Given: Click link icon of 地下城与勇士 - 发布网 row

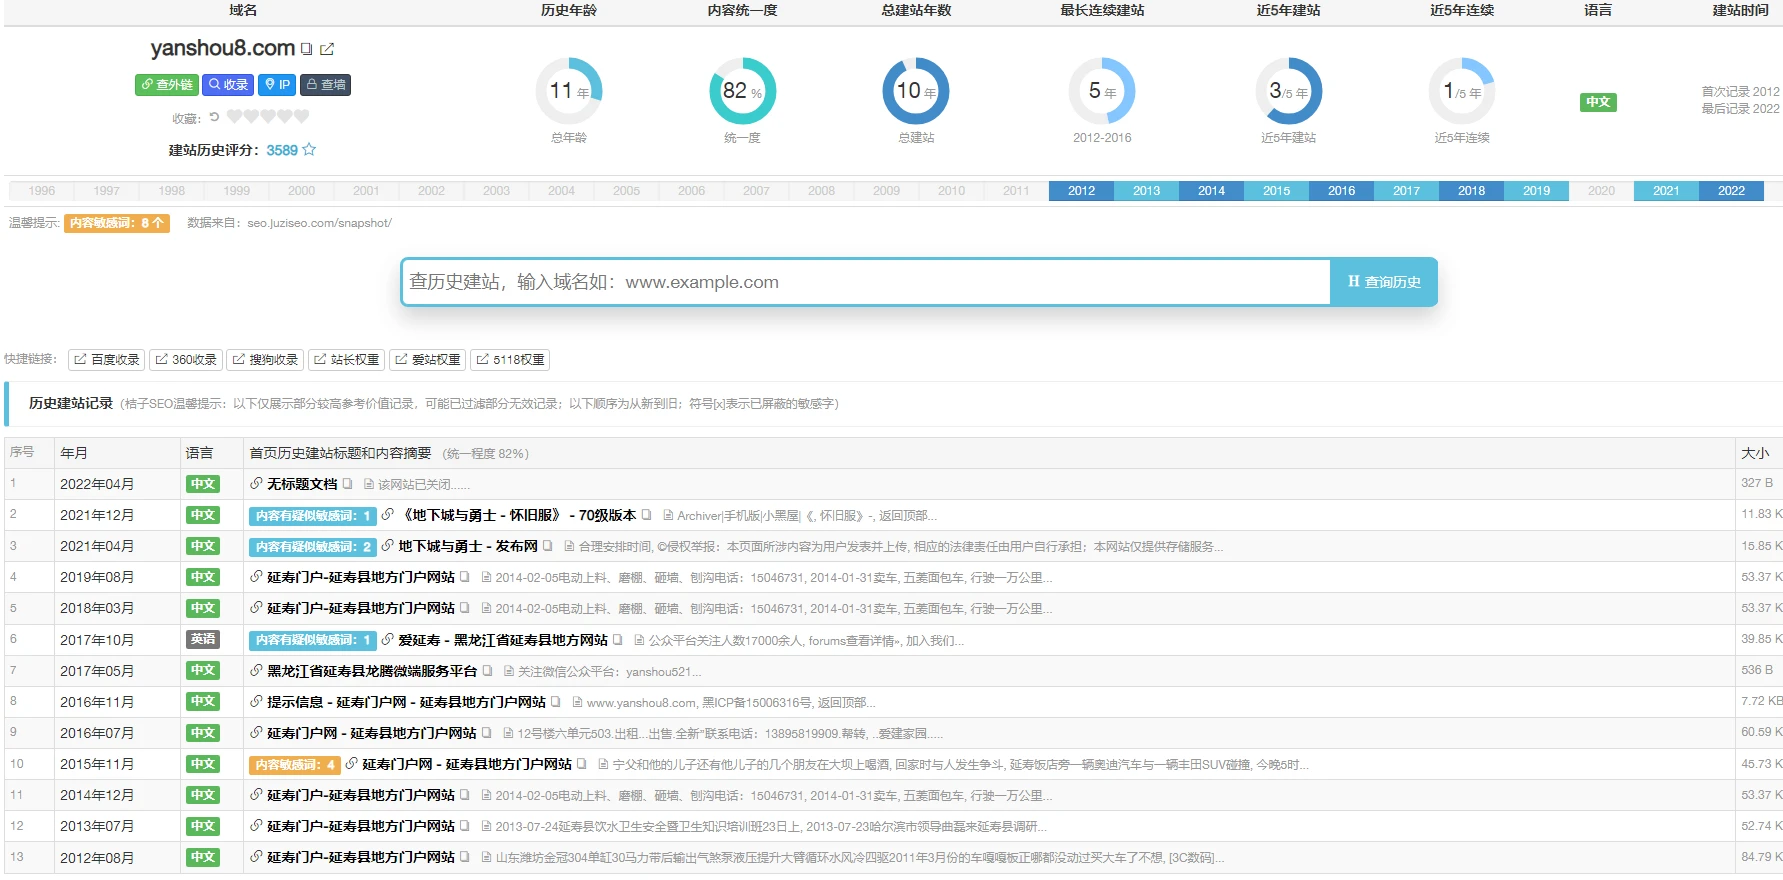Looking at the screenshot, I should click(388, 546).
